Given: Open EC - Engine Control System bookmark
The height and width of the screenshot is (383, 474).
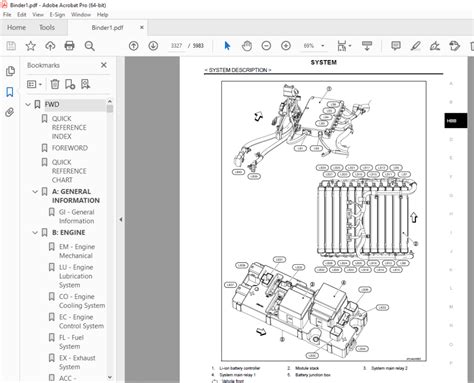Looking at the screenshot, I should point(81,321).
